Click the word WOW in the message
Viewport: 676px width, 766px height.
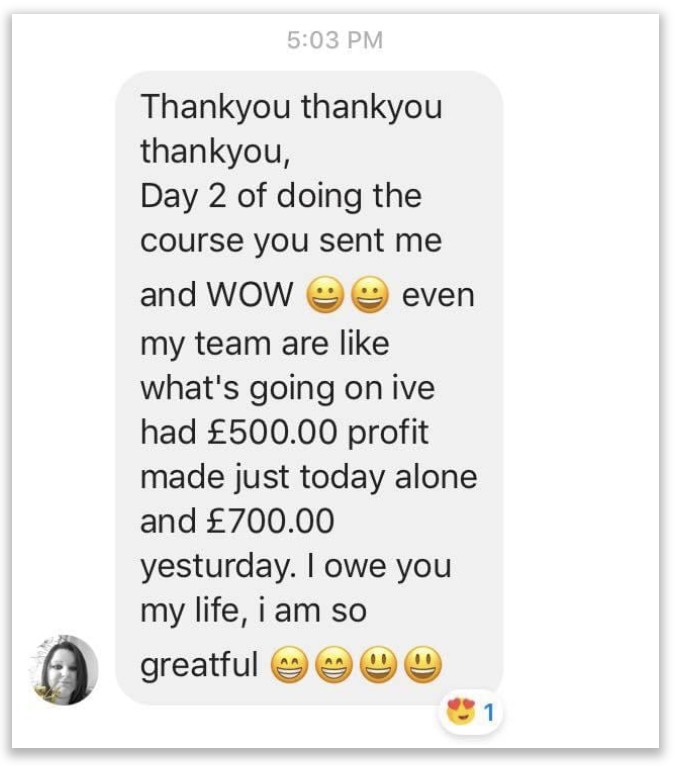point(250,296)
